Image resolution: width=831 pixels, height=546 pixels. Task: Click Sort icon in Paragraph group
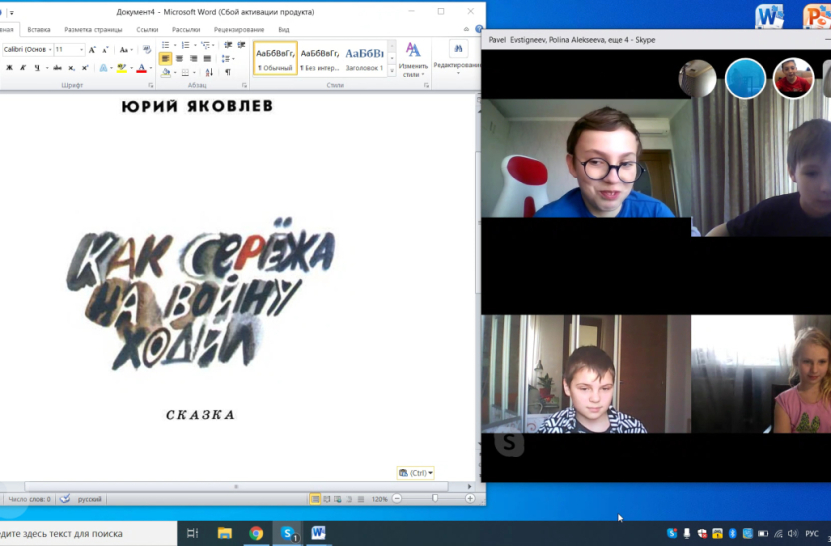[x=209, y=72]
